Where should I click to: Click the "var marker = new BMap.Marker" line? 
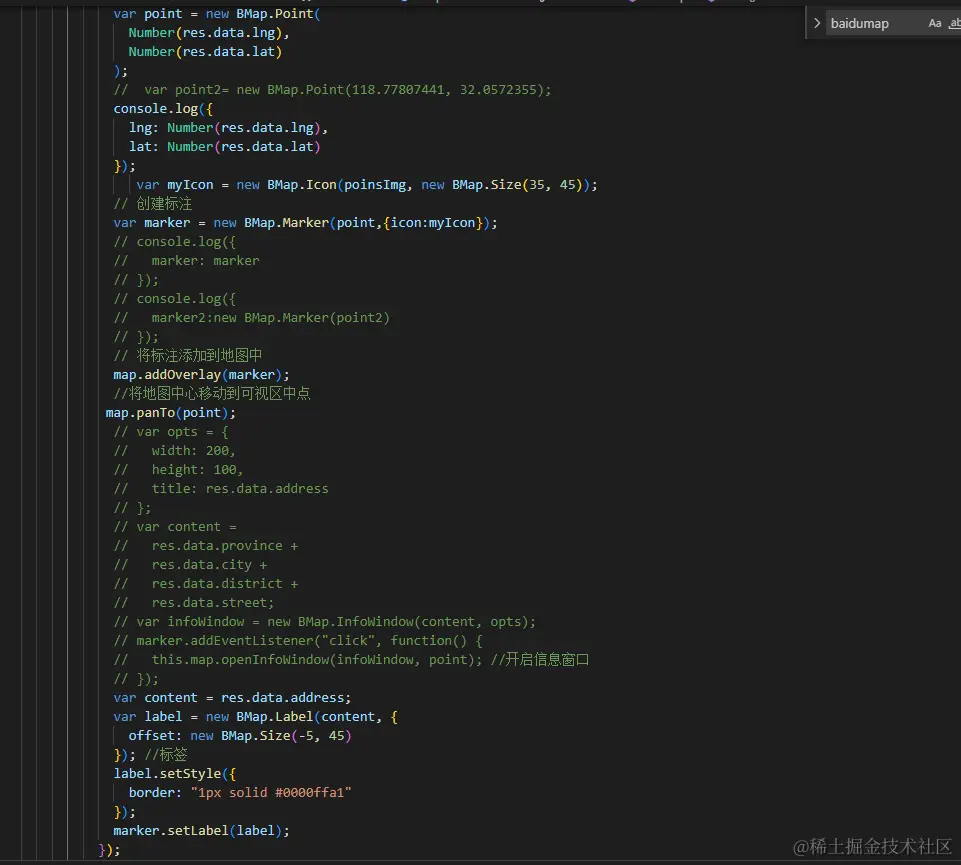pyautogui.click(x=305, y=223)
